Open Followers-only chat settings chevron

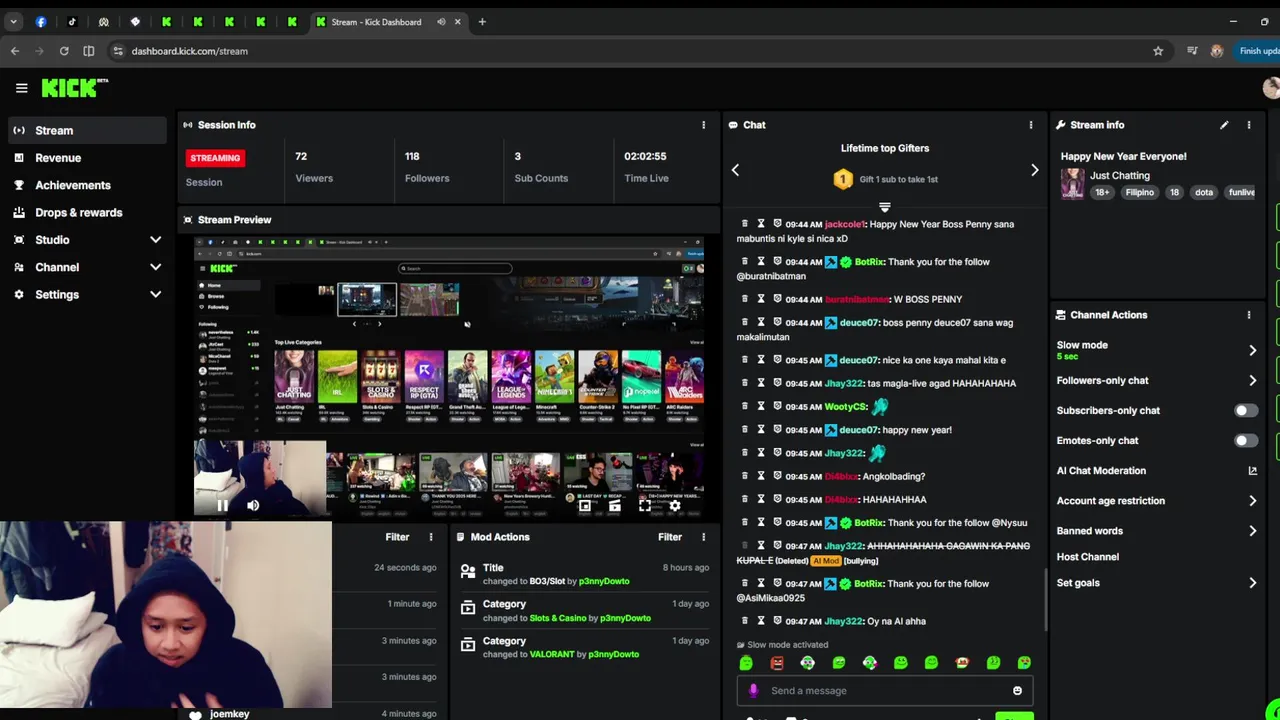click(x=1252, y=381)
